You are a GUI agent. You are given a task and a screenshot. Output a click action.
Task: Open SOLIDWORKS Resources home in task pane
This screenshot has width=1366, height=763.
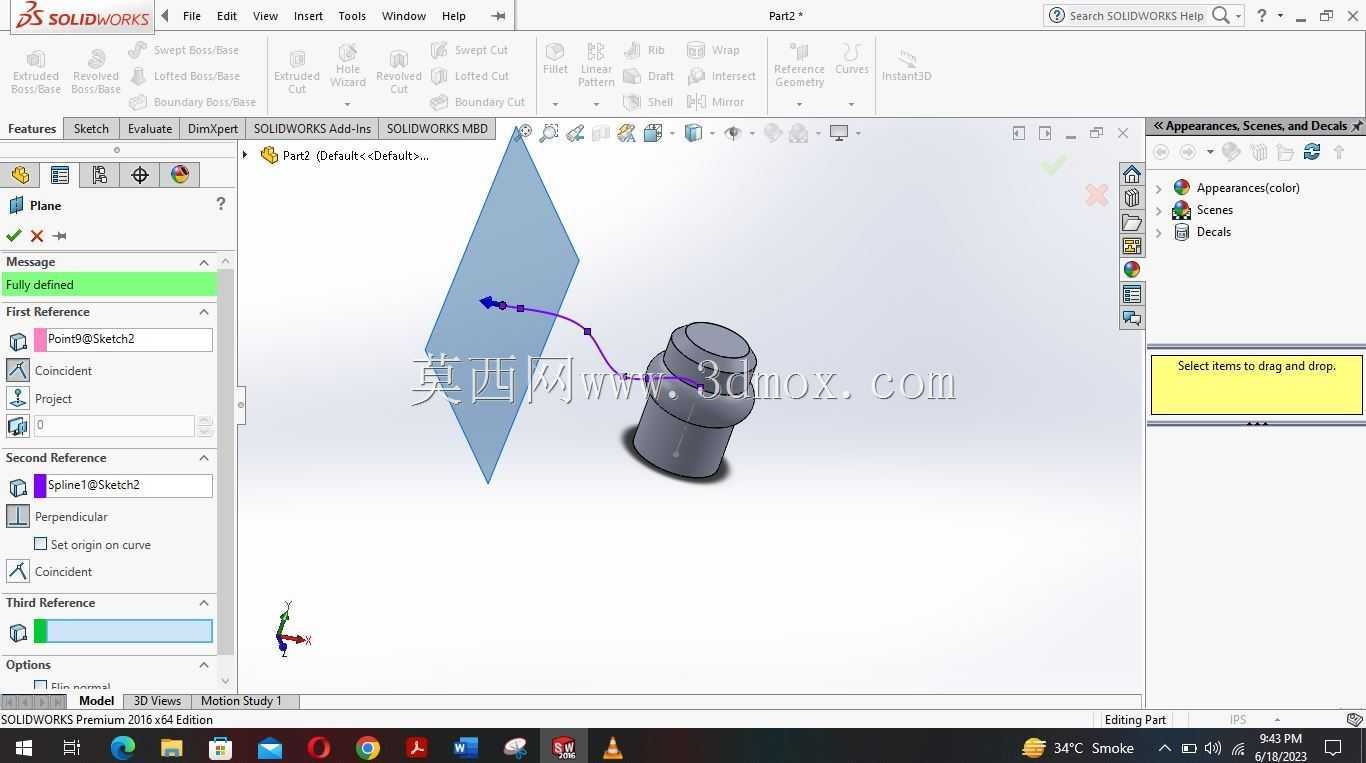point(1132,174)
